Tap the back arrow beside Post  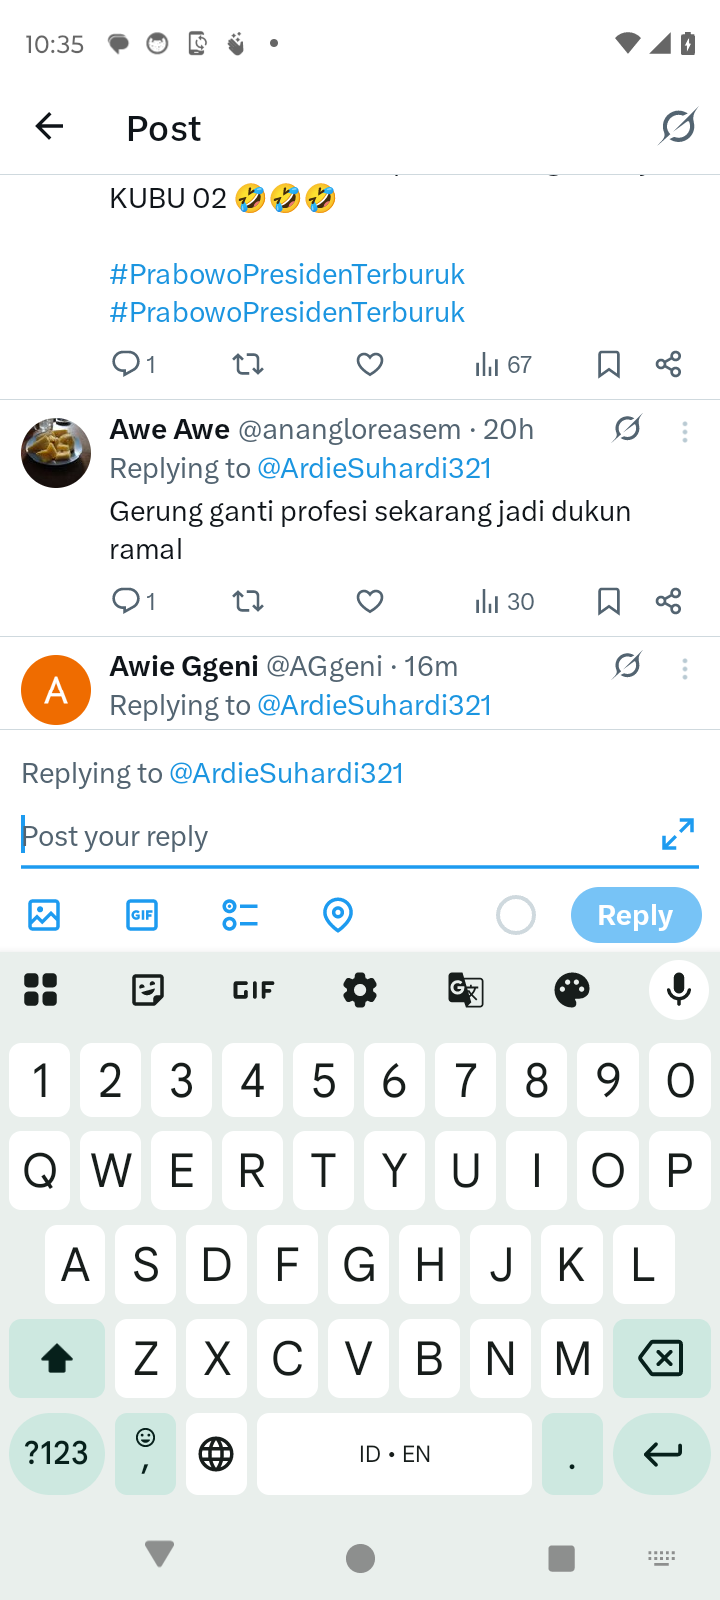49,127
